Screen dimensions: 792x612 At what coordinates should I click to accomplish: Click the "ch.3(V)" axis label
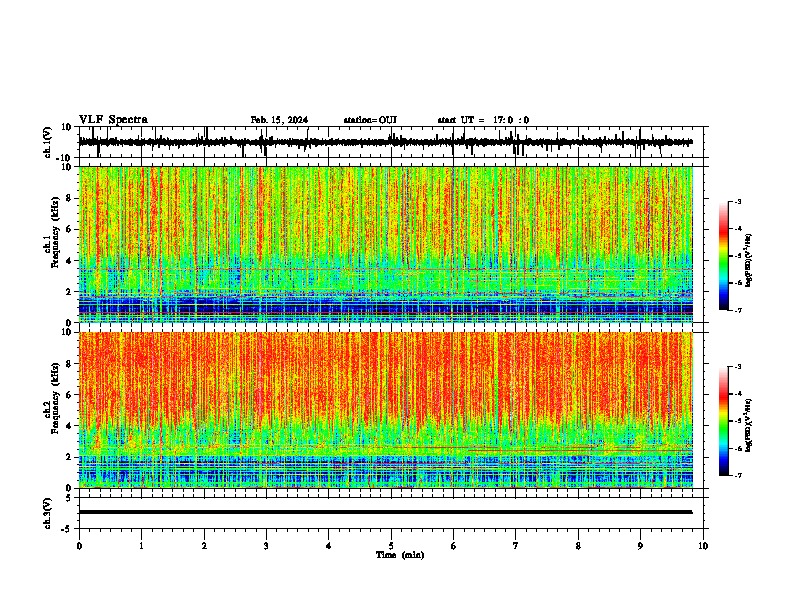(47, 514)
